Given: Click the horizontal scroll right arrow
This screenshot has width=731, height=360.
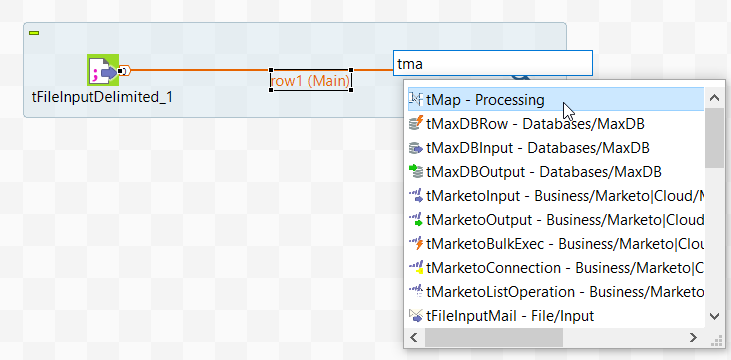Looking at the screenshot, I should 693,337.
